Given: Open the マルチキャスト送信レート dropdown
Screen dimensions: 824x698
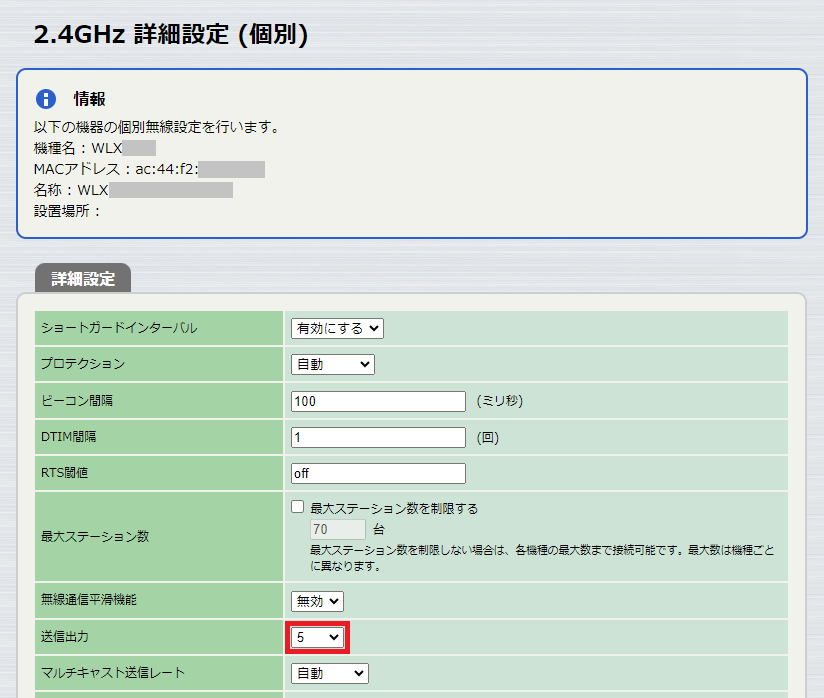Looking at the screenshot, I should (329, 673).
